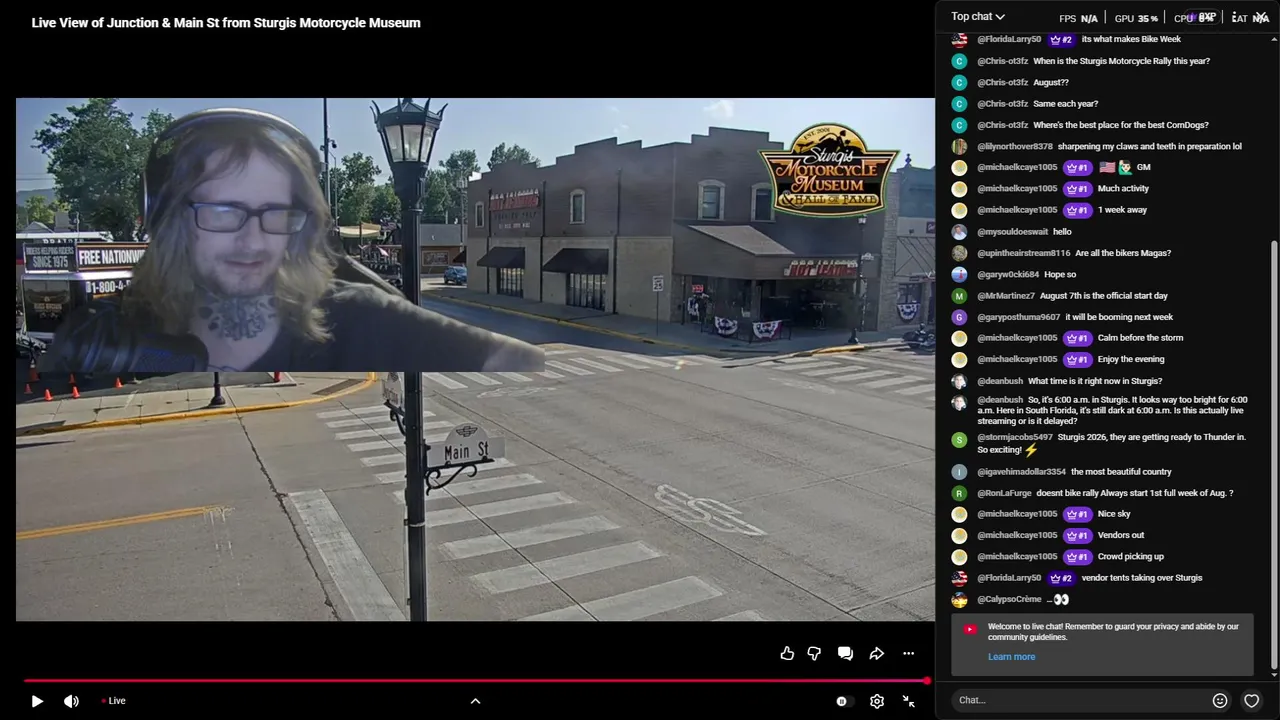Open the Learn more link
The height and width of the screenshot is (720, 1280).
(1011, 657)
